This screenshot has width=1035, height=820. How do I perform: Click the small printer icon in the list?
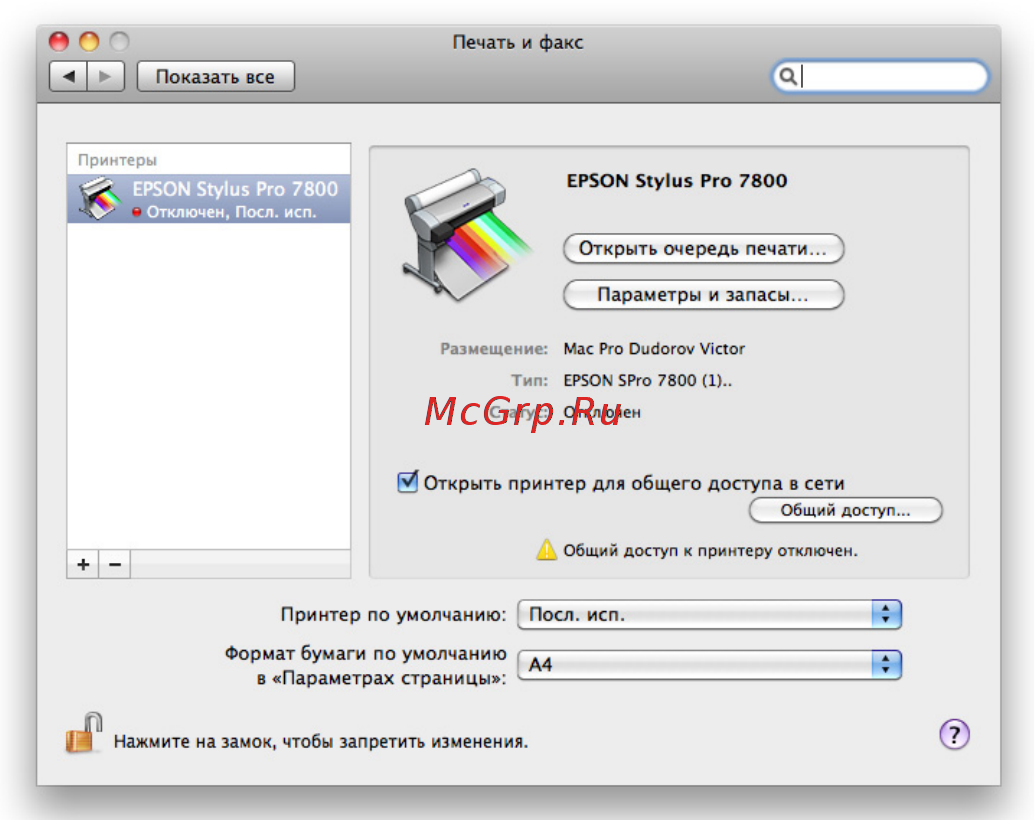coord(100,198)
